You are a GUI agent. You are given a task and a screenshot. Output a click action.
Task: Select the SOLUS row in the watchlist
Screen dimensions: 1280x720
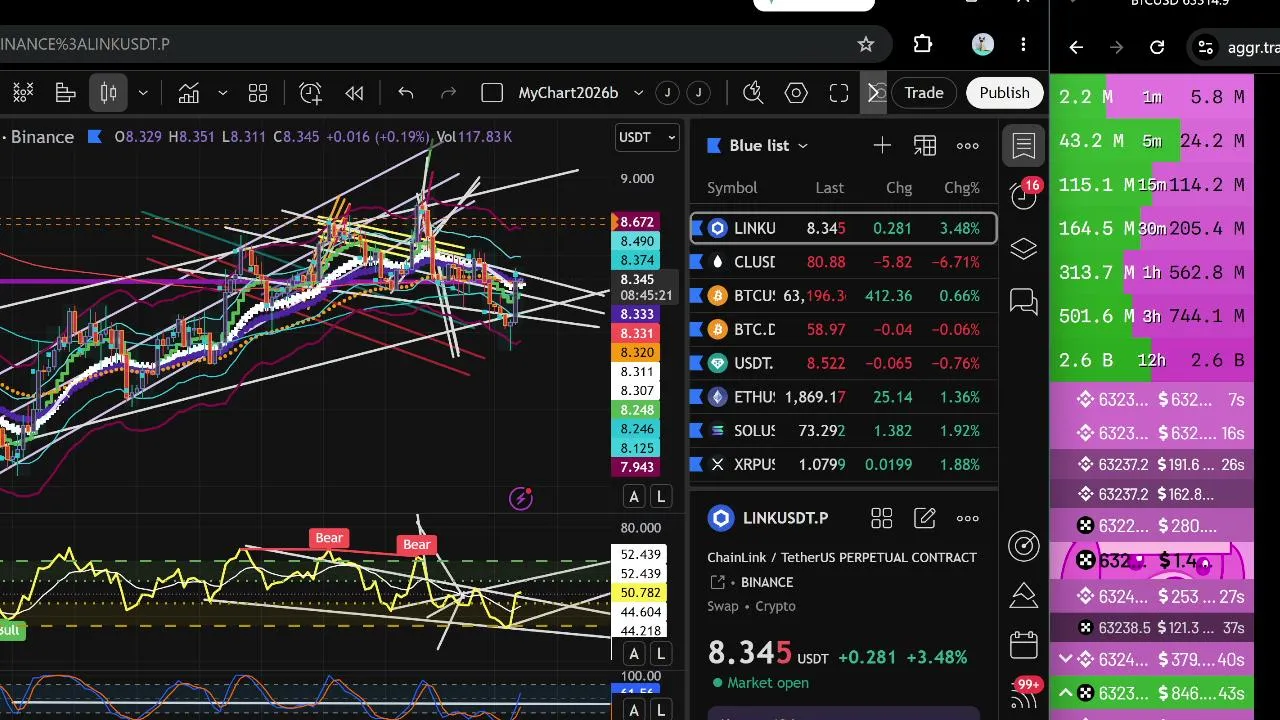(x=844, y=431)
